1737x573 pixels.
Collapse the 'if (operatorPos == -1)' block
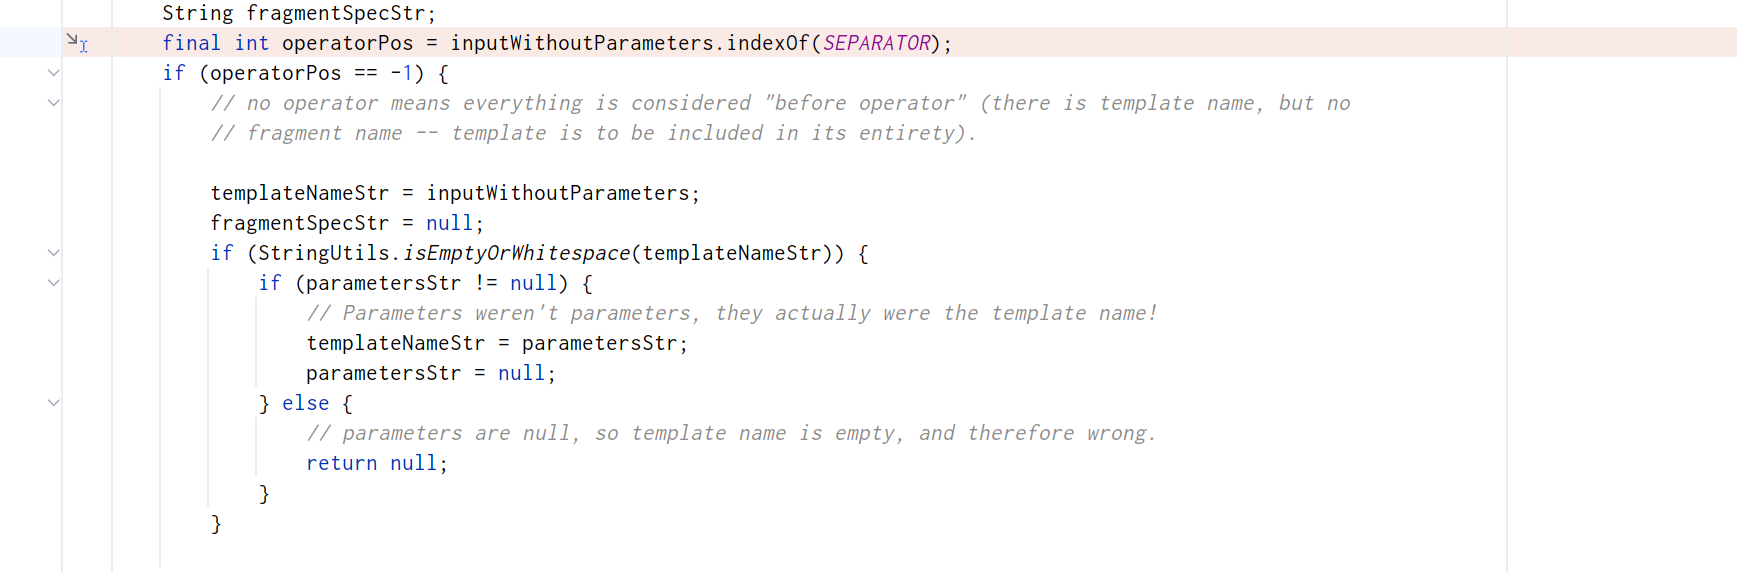54,73
